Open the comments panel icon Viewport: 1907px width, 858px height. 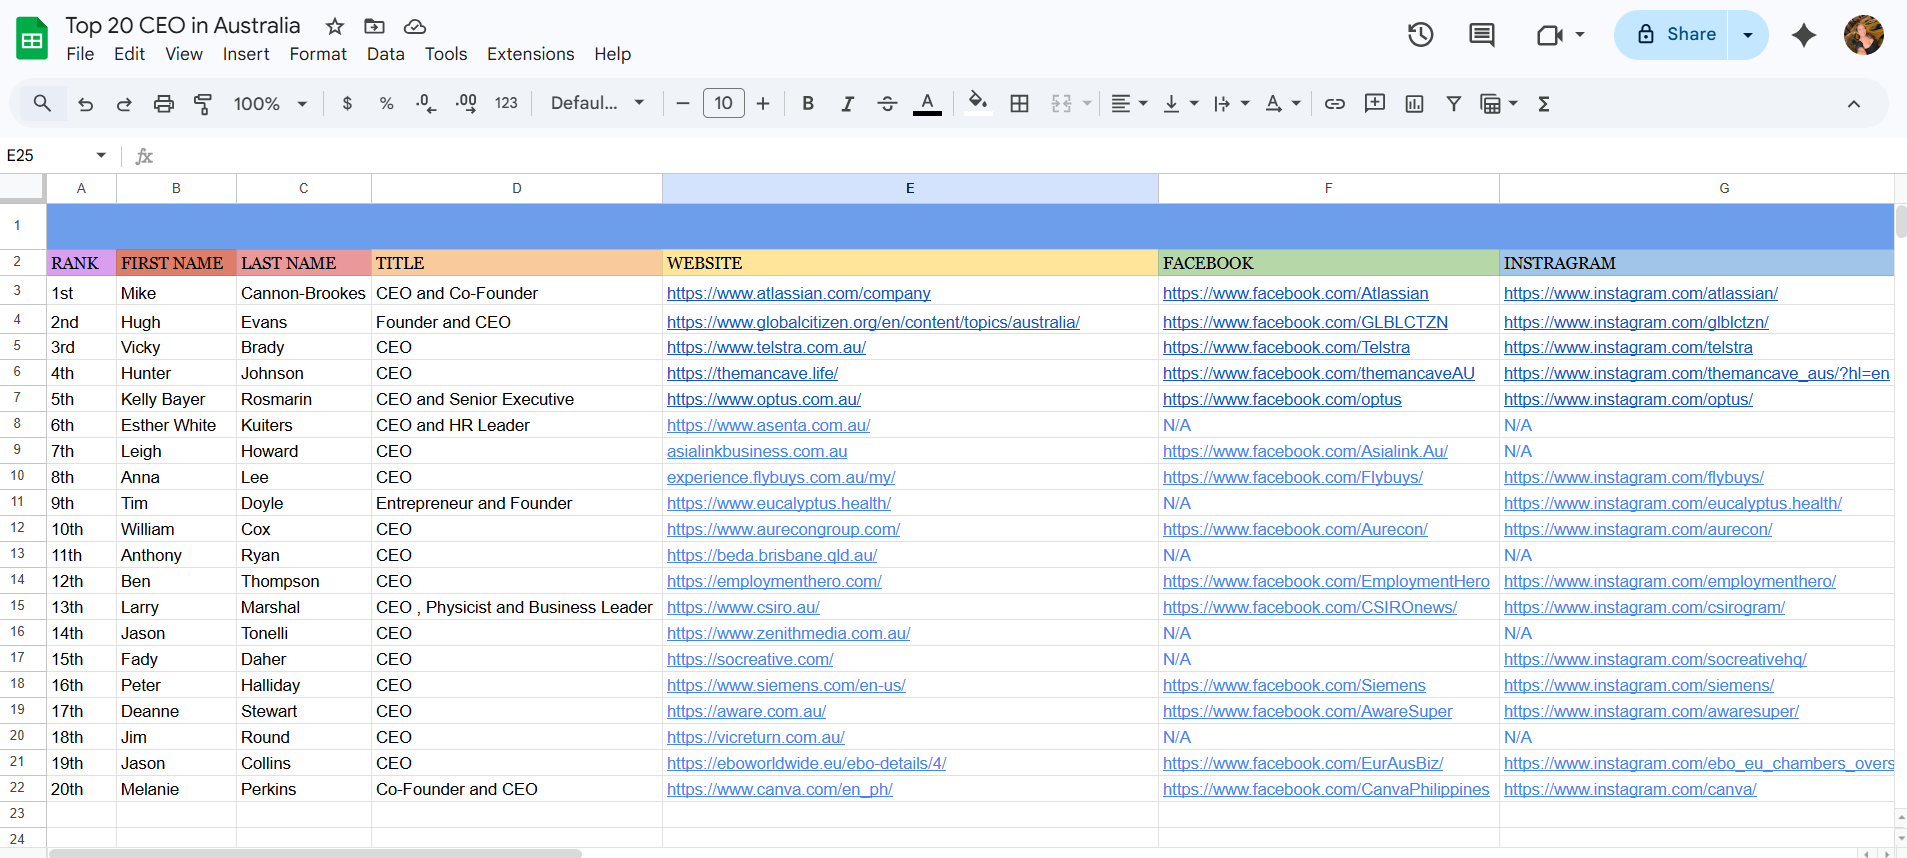coord(1481,35)
